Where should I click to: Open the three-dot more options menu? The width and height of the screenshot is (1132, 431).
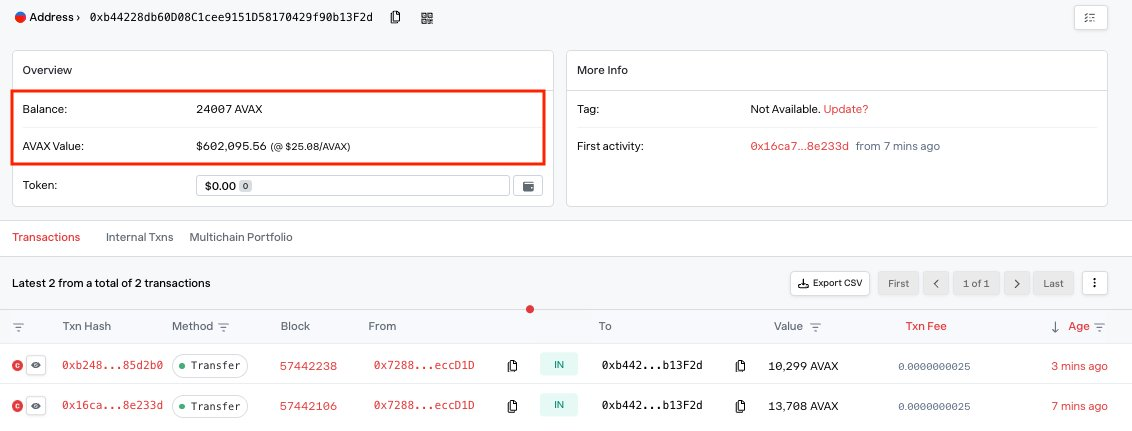[1094, 283]
